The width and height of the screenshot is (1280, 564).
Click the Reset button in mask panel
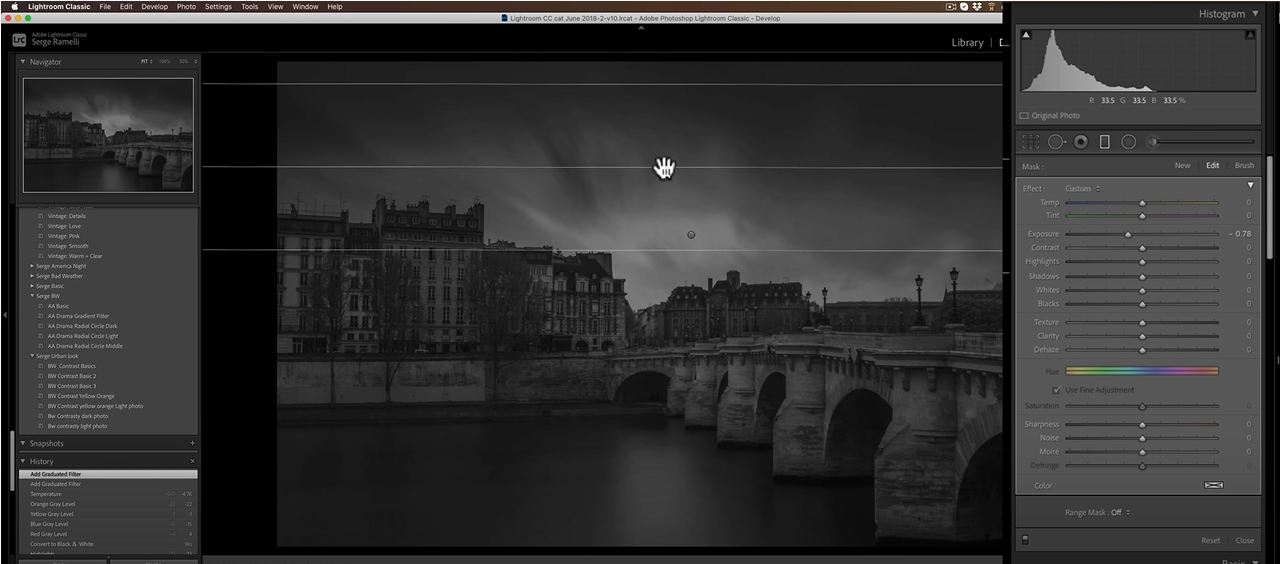tap(1210, 541)
